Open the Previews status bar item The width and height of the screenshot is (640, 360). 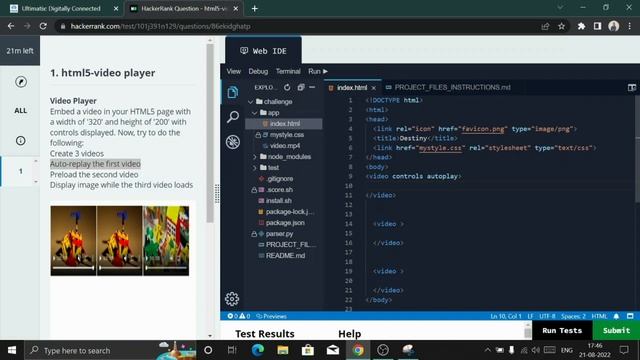pyautogui.click(x=271, y=316)
